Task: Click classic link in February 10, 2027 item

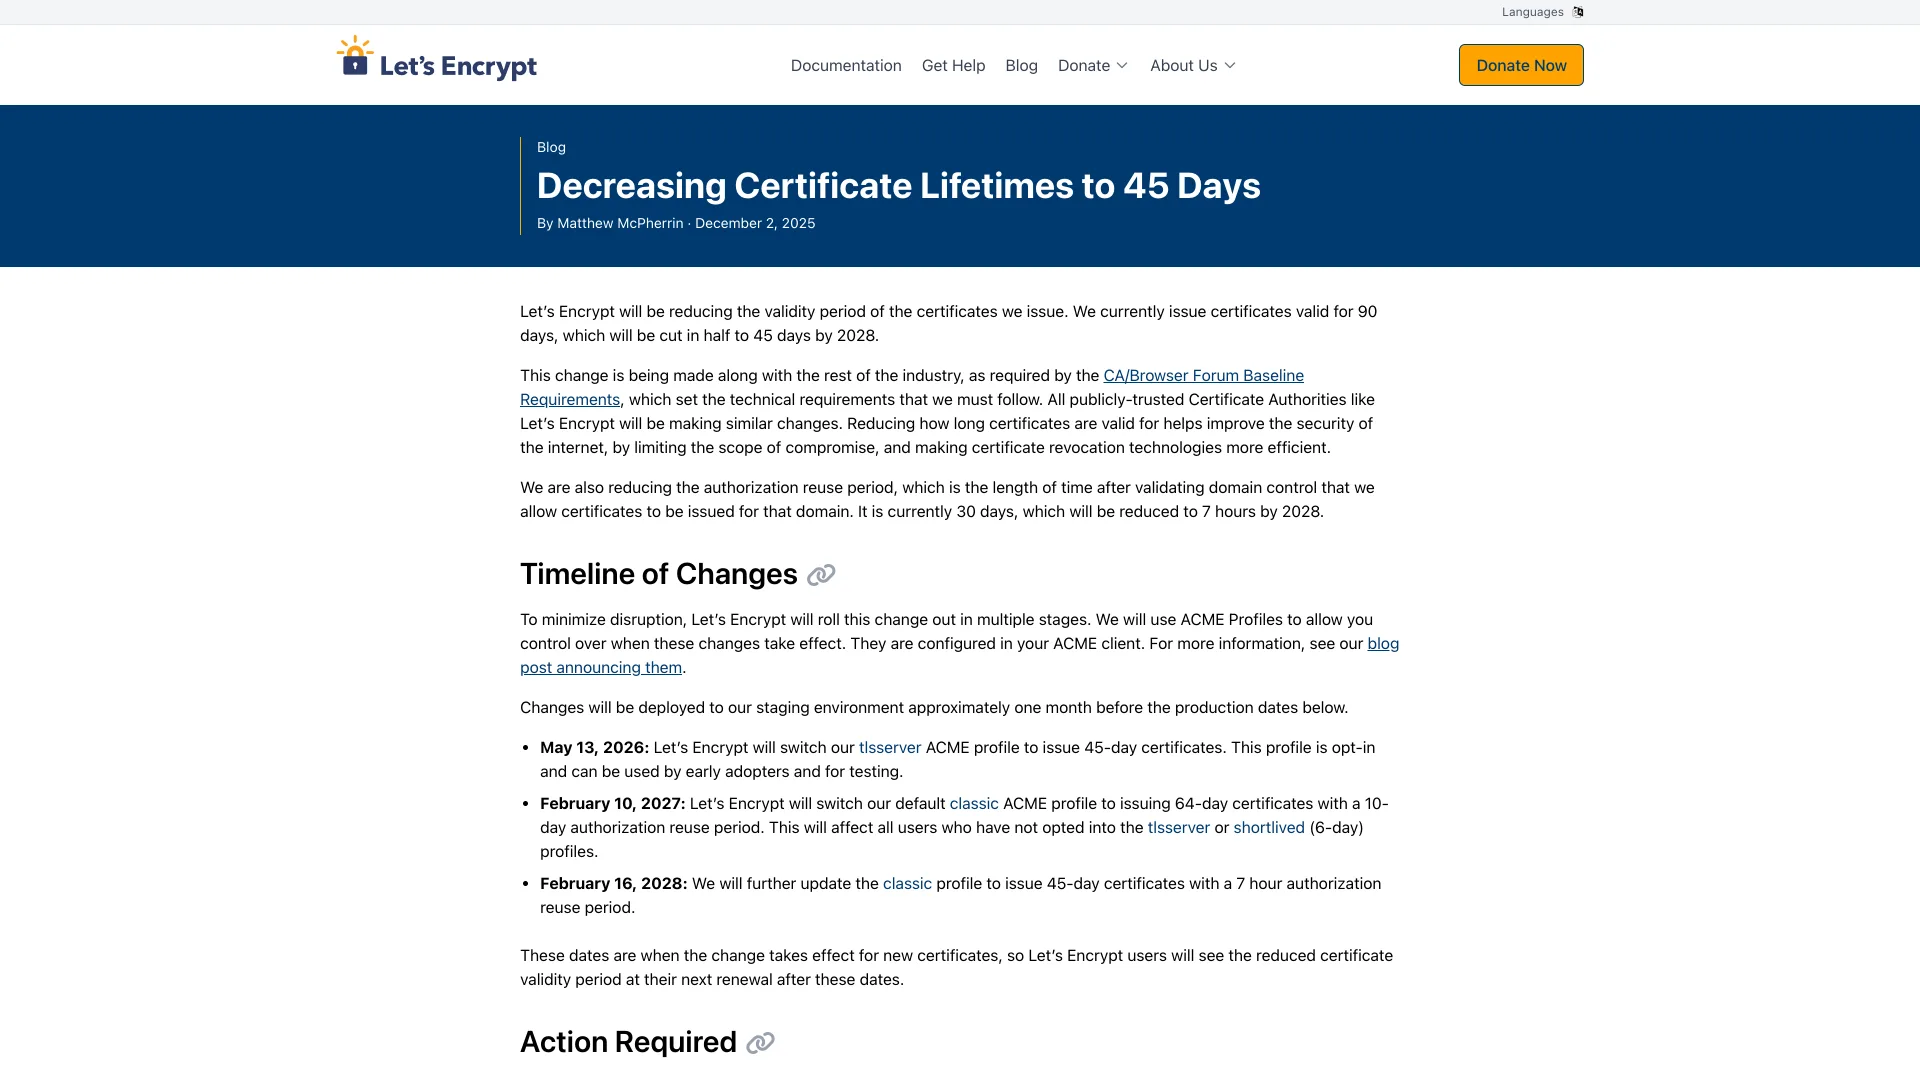Action: pyautogui.click(x=974, y=804)
